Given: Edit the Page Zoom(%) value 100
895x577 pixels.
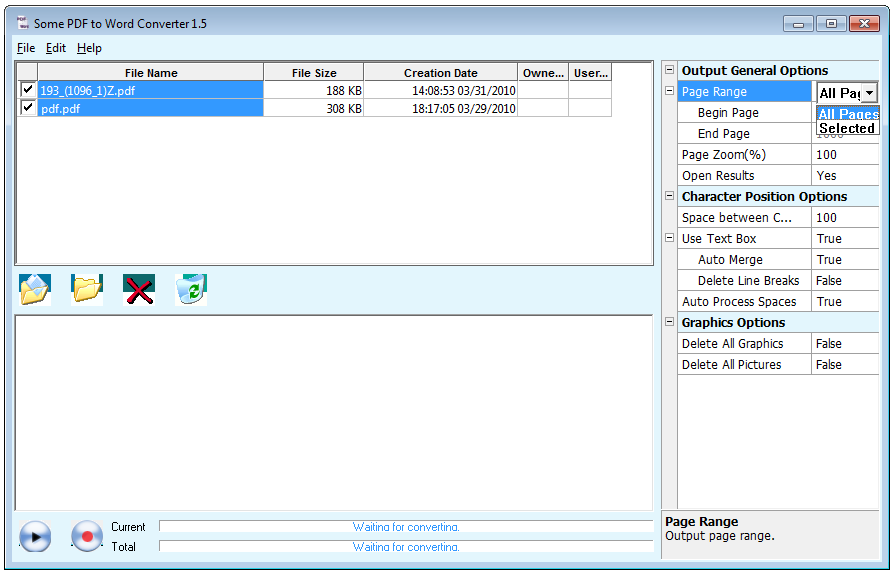Looking at the screenshot, I should pos(845,154).
